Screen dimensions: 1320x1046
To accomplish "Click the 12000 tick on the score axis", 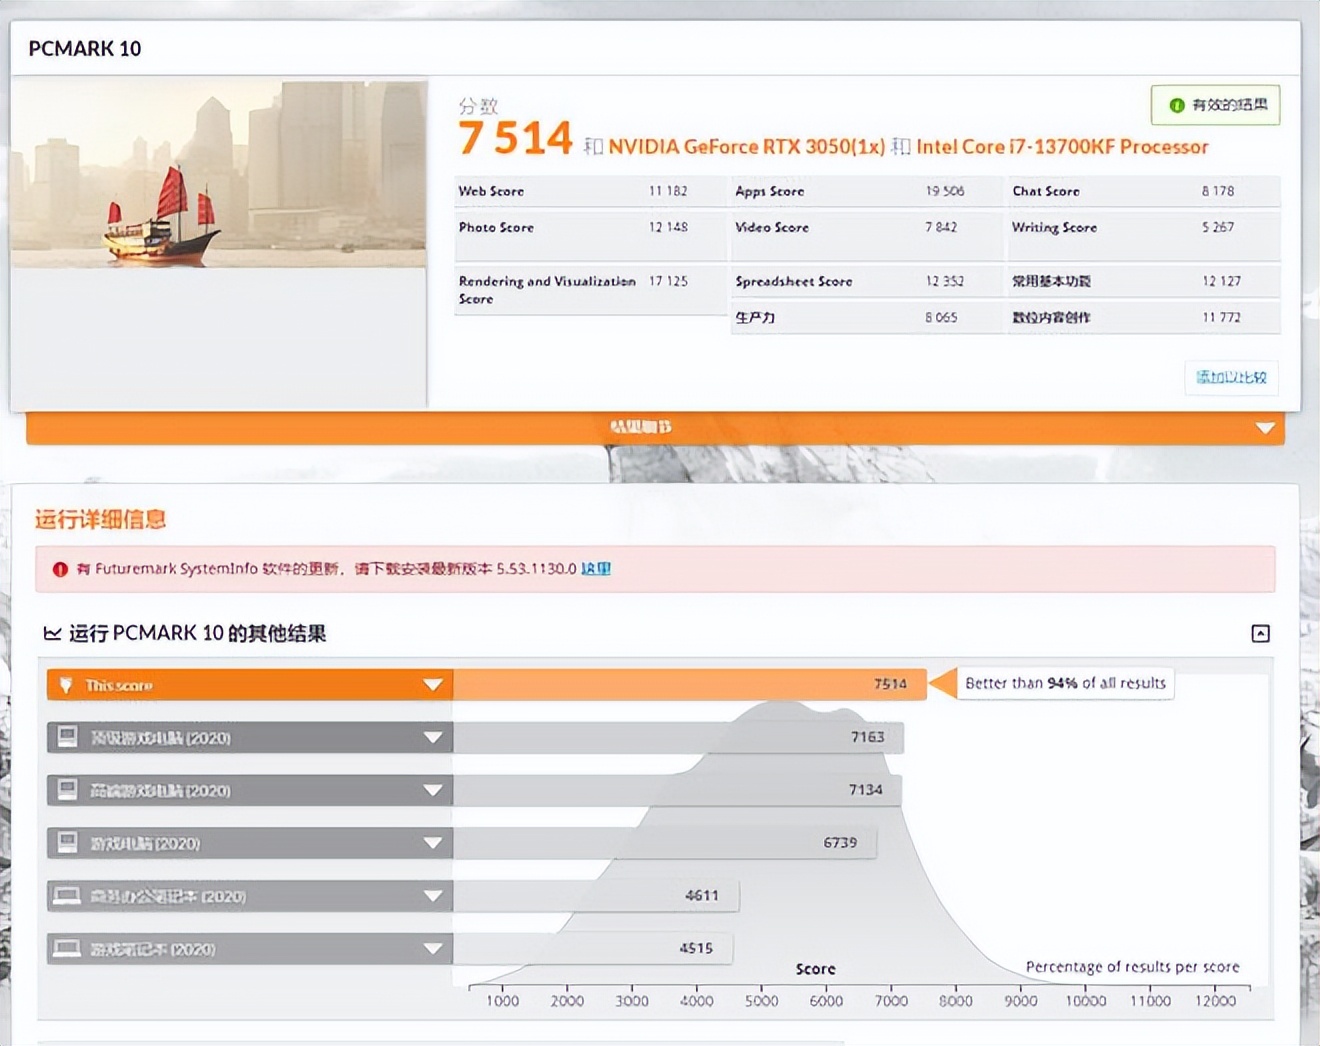I will (1215, 1000).
